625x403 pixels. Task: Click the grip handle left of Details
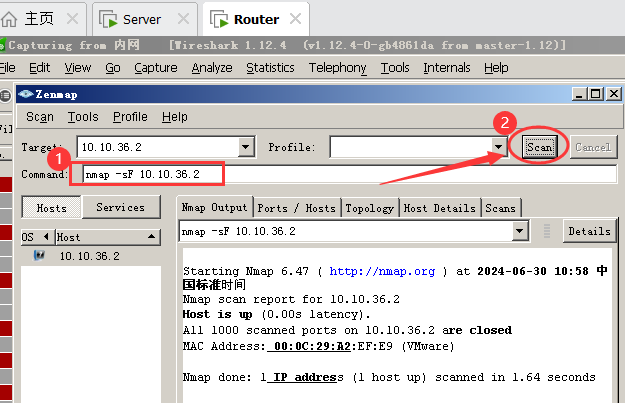(x=547, y=231)
